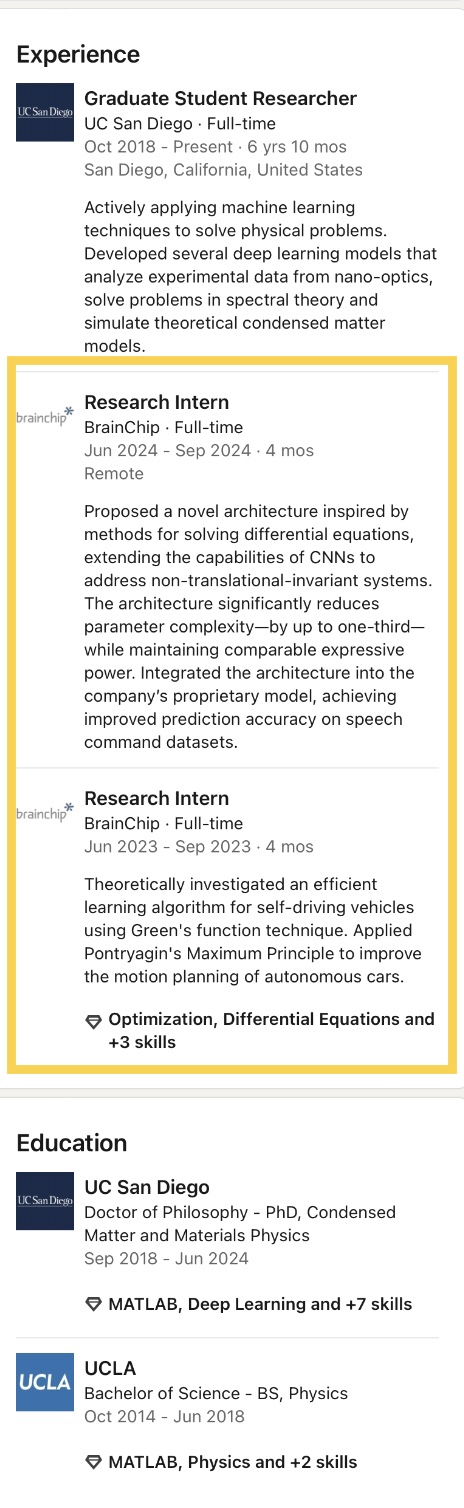Click Doctor of Philosophy degree description text
The image size is (464, 1508).
click(240, 1224)
